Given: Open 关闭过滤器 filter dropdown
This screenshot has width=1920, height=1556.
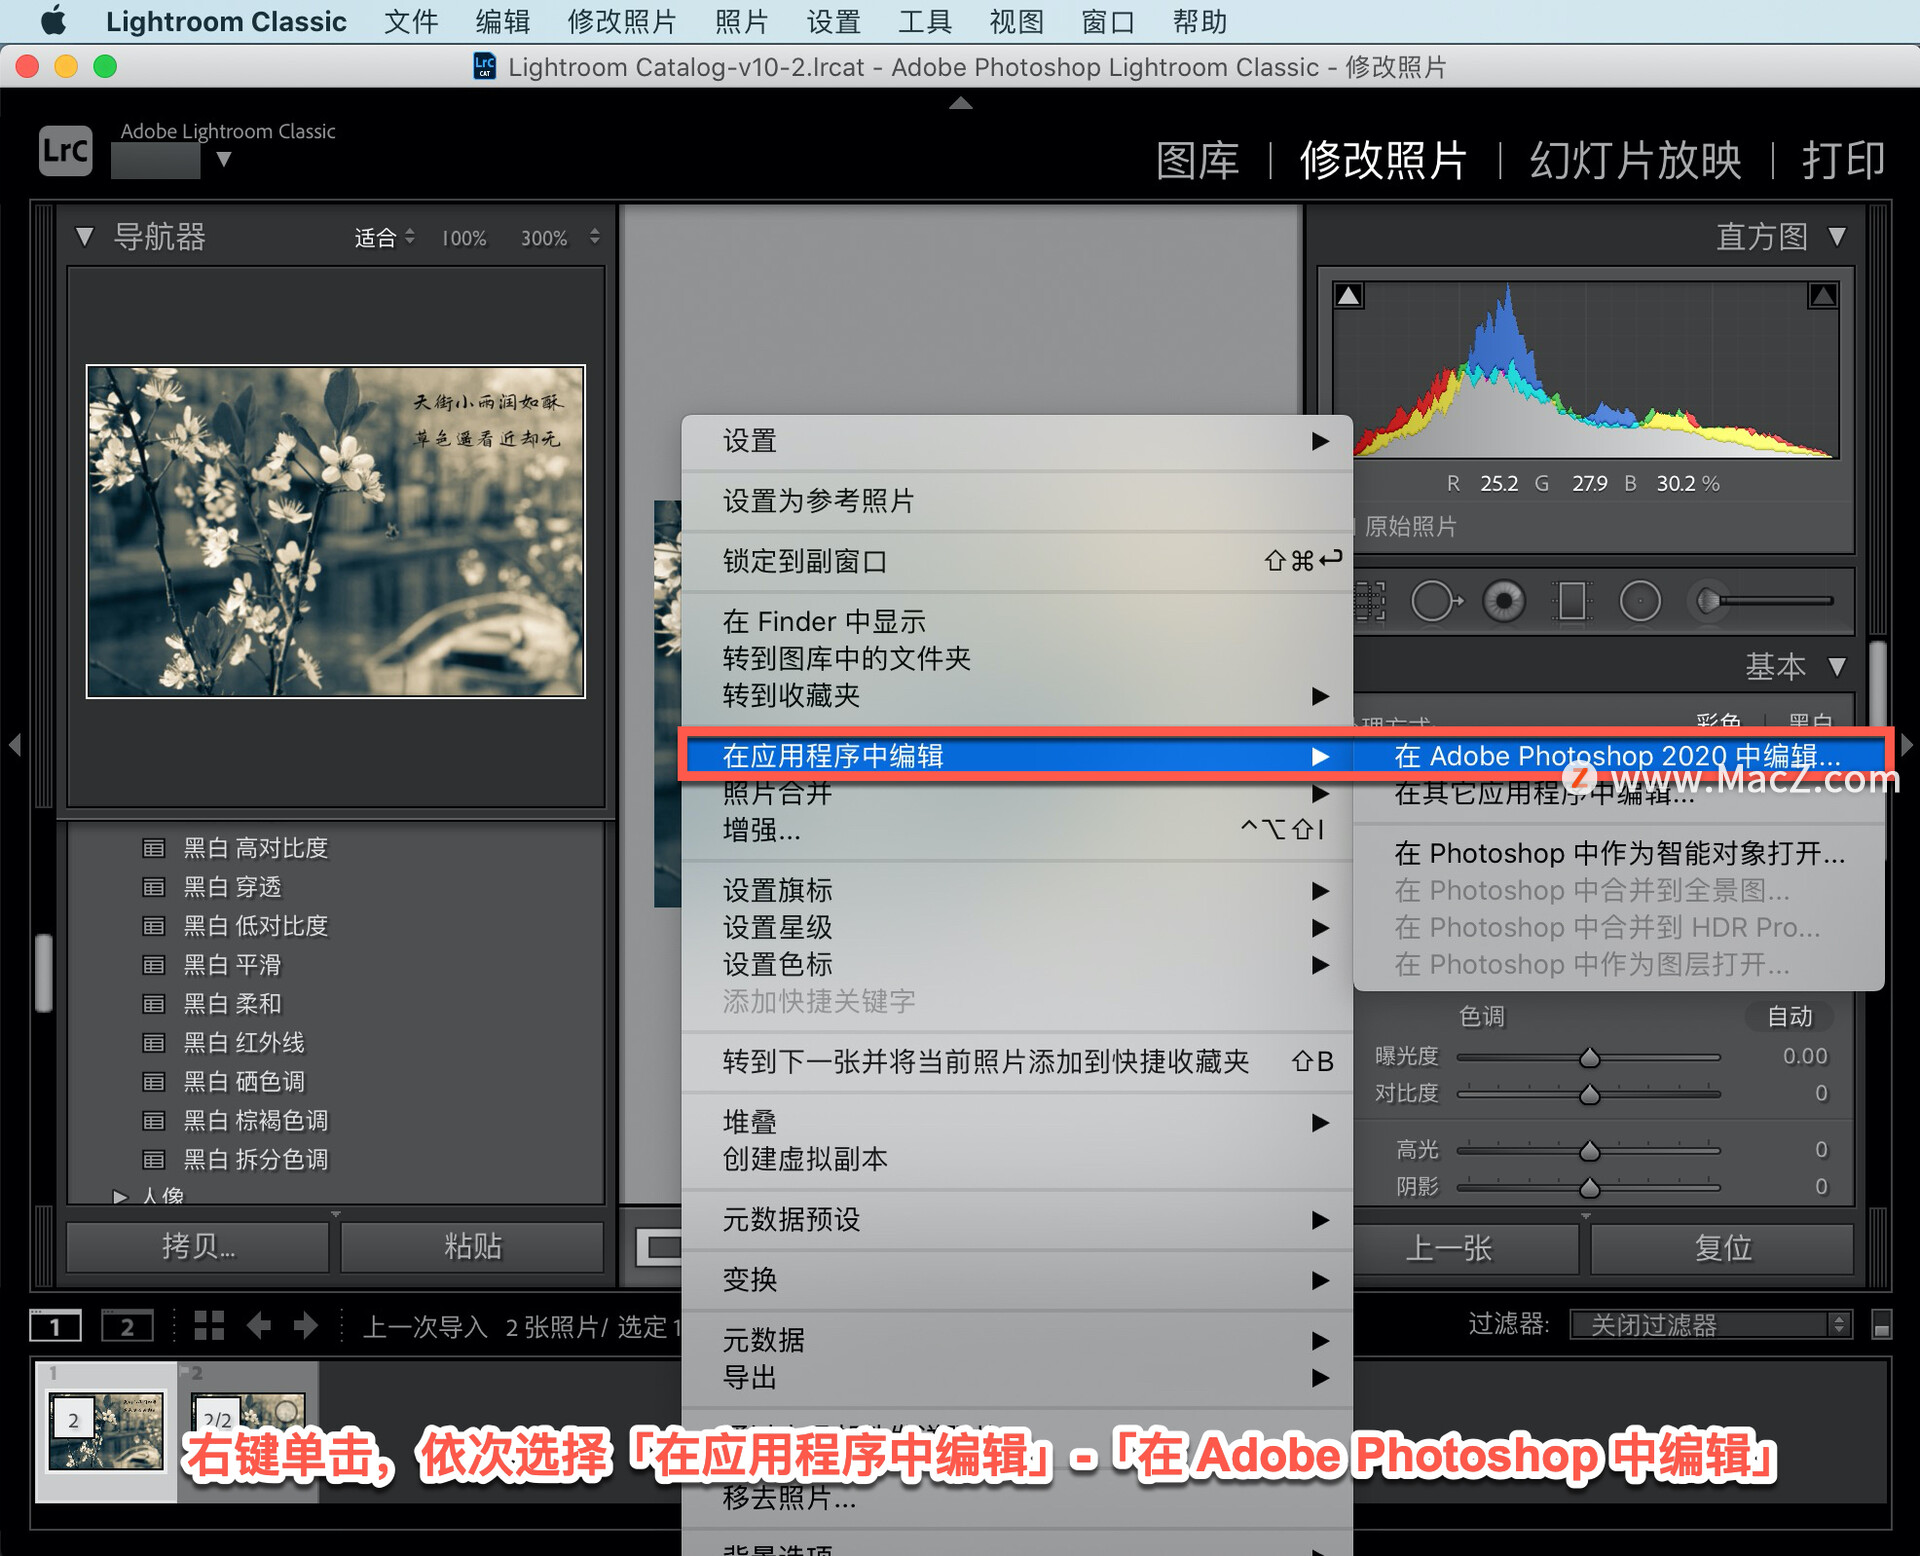Looking at the screenshot, I should point(1711,1325).
